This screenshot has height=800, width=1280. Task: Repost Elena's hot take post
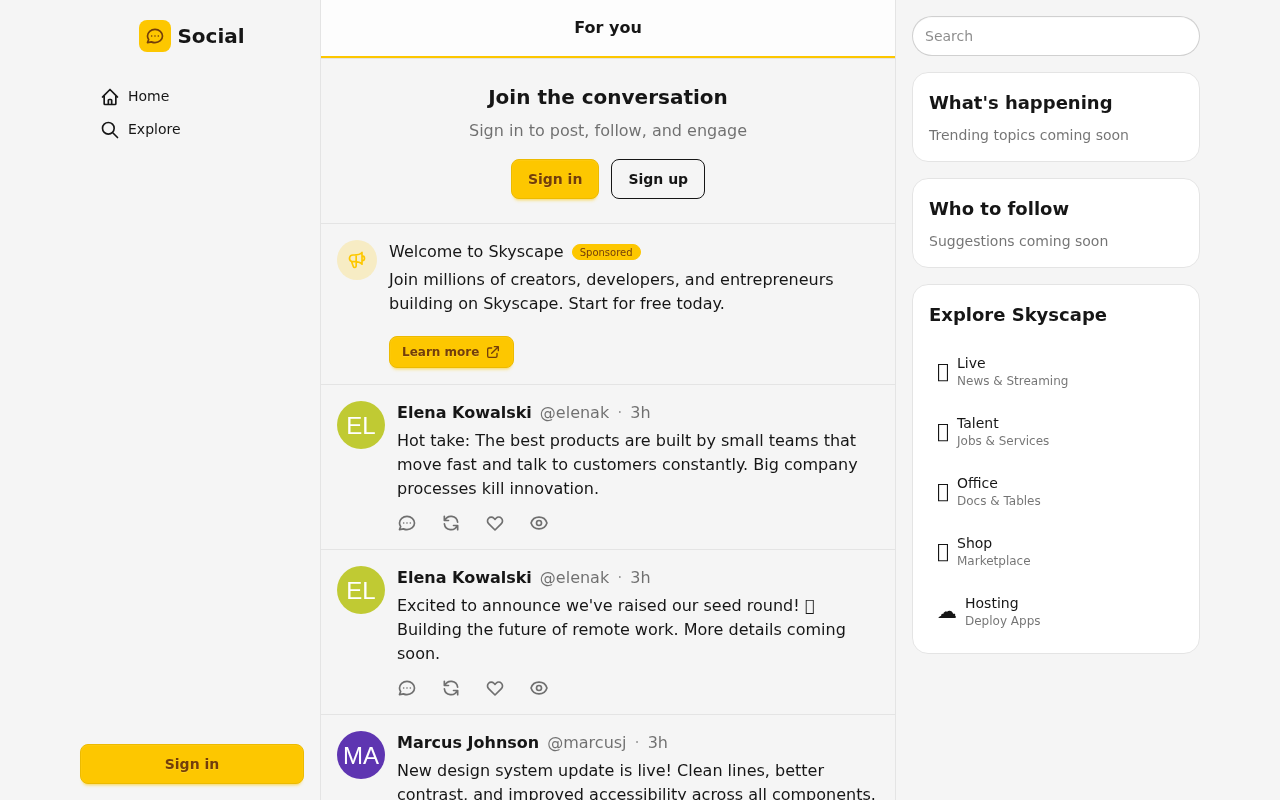451,523
